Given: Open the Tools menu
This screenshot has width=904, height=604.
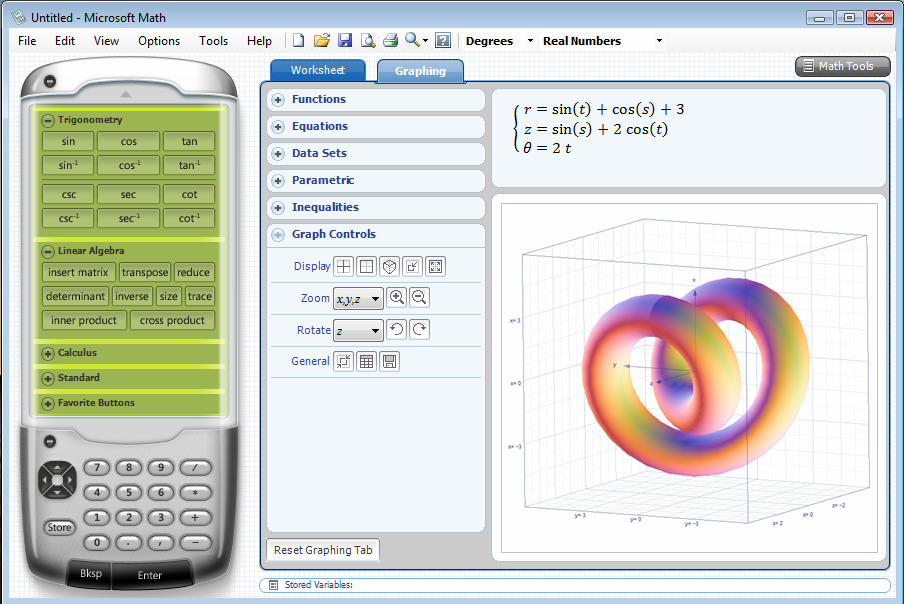Looking at the screenshot, I should [213, 41].
